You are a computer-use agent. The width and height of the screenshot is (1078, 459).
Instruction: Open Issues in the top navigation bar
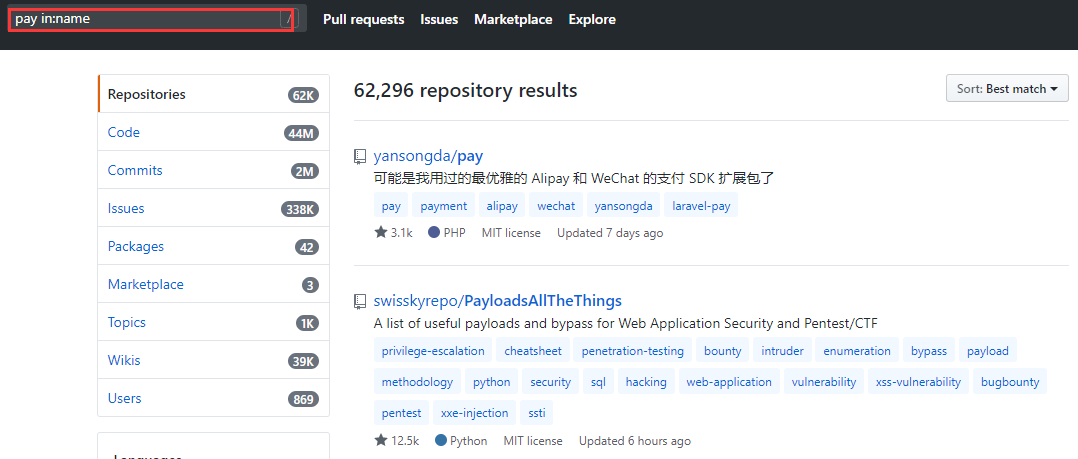439,19
